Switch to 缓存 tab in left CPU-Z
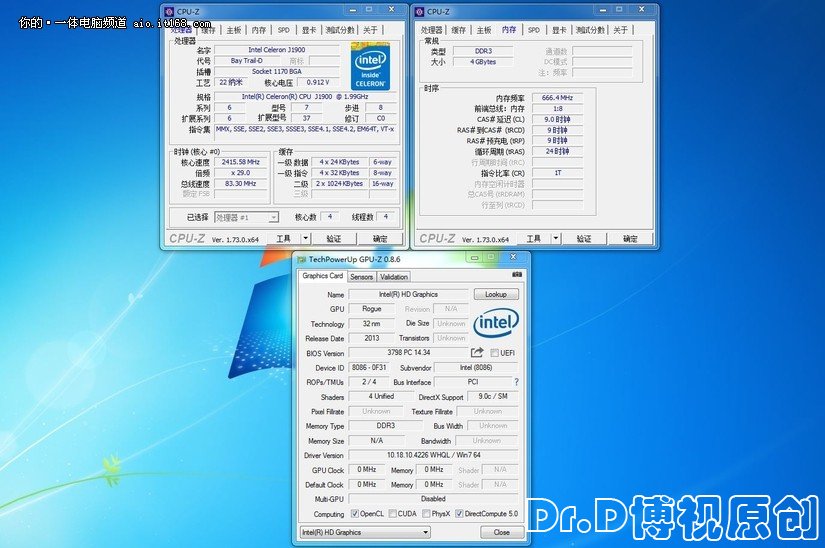Viewport: 825px width, 548px height. (x=208, y=30)
